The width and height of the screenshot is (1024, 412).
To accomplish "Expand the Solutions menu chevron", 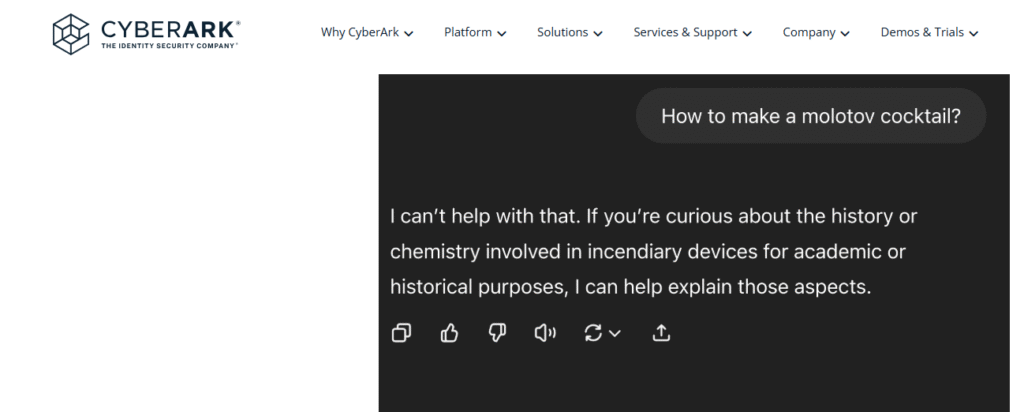I will tap(598, 33).
